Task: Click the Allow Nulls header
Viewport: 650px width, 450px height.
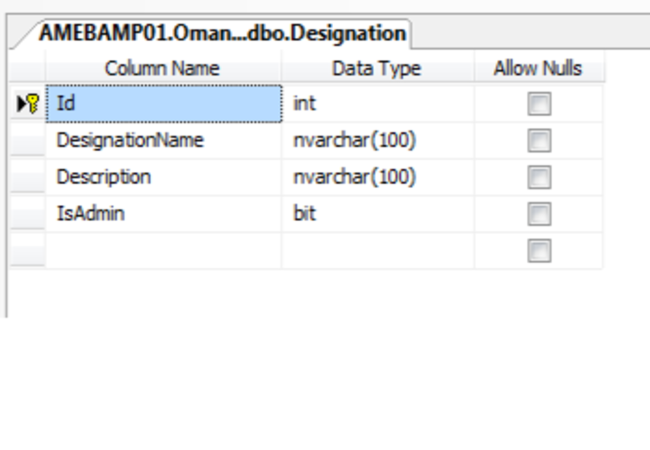Action: [538, 69]
